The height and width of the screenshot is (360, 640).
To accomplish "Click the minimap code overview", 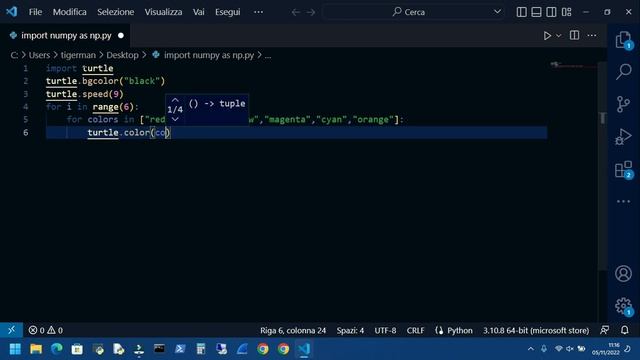I will click(572, 65).
